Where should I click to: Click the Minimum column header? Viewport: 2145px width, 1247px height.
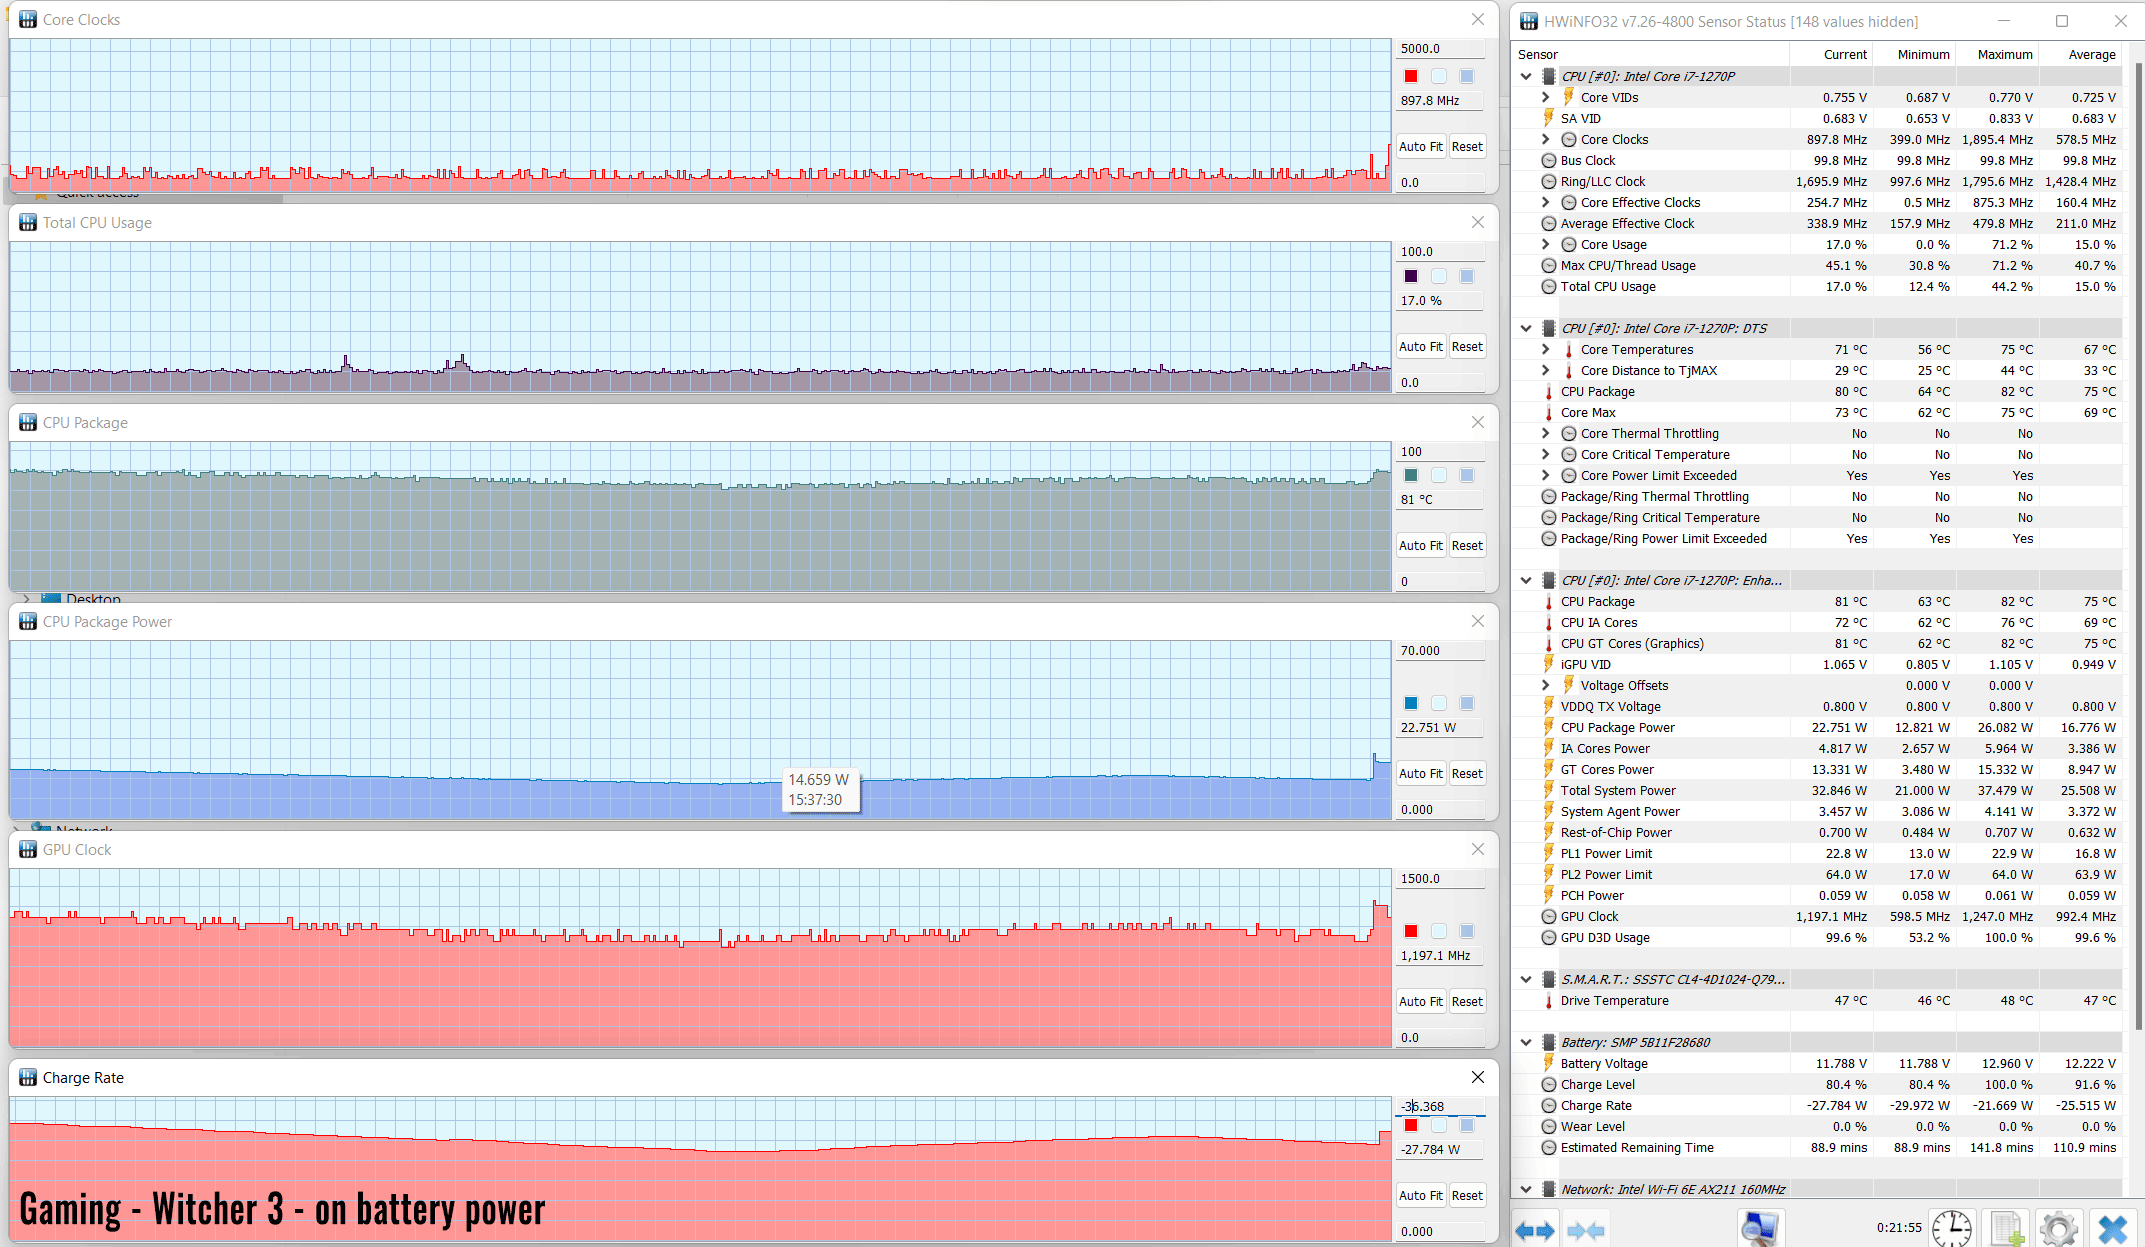[x=1913, y=54]
